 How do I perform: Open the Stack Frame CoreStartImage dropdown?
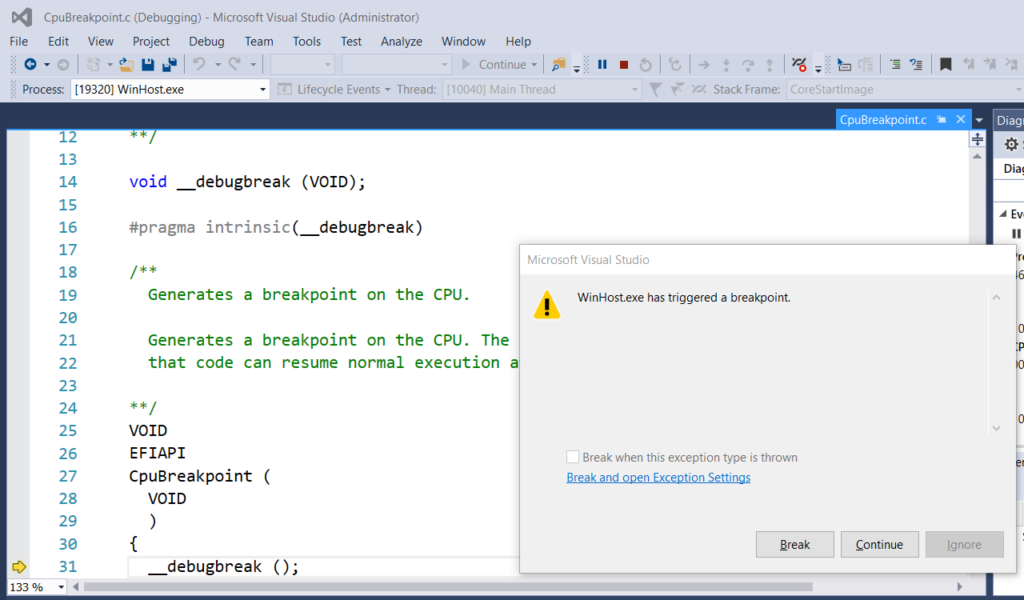[904, 89]
